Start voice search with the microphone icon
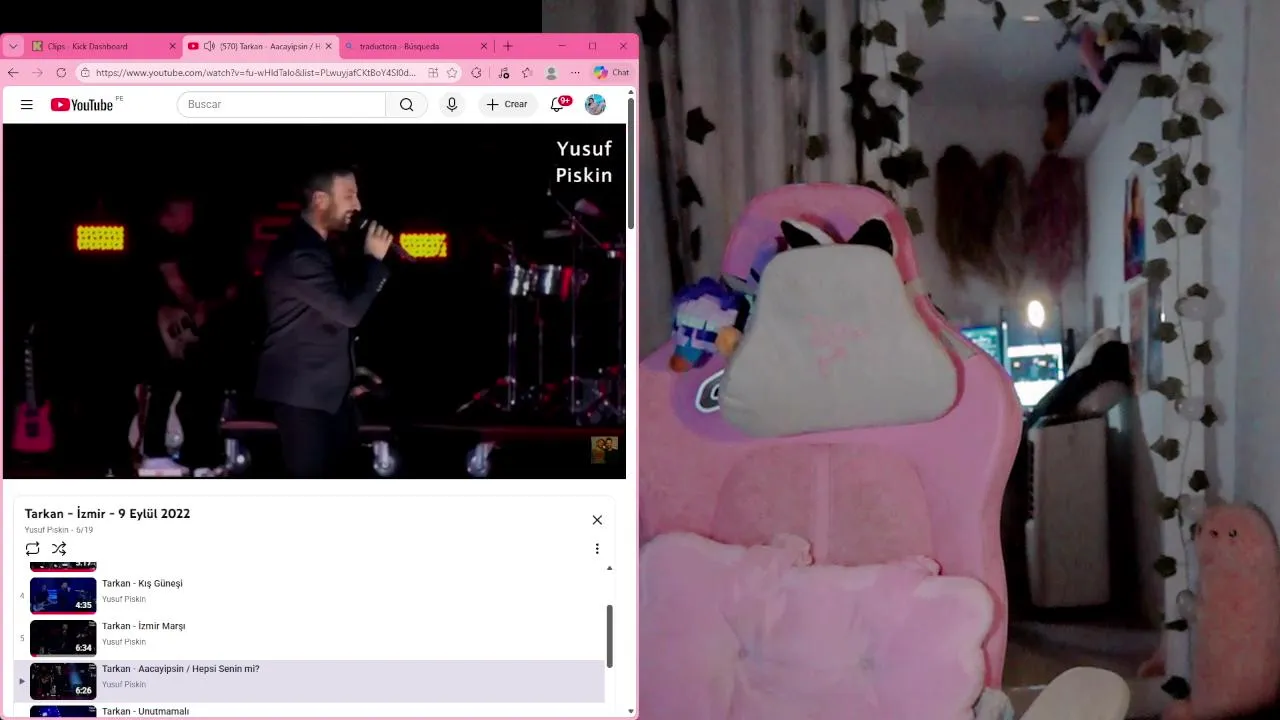 coord(452,104)
